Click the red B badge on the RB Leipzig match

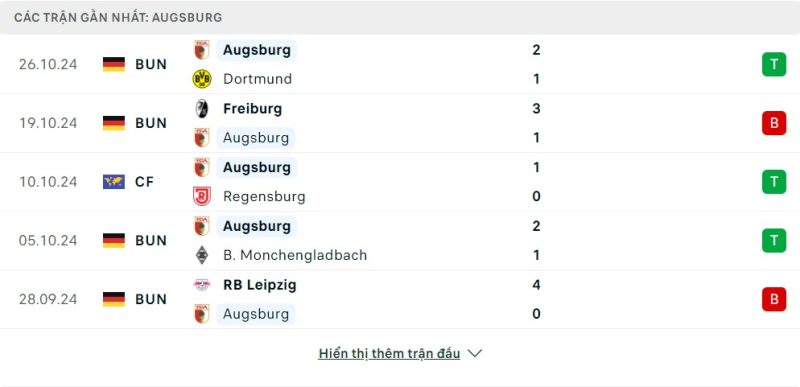click(x=774, y=299)
